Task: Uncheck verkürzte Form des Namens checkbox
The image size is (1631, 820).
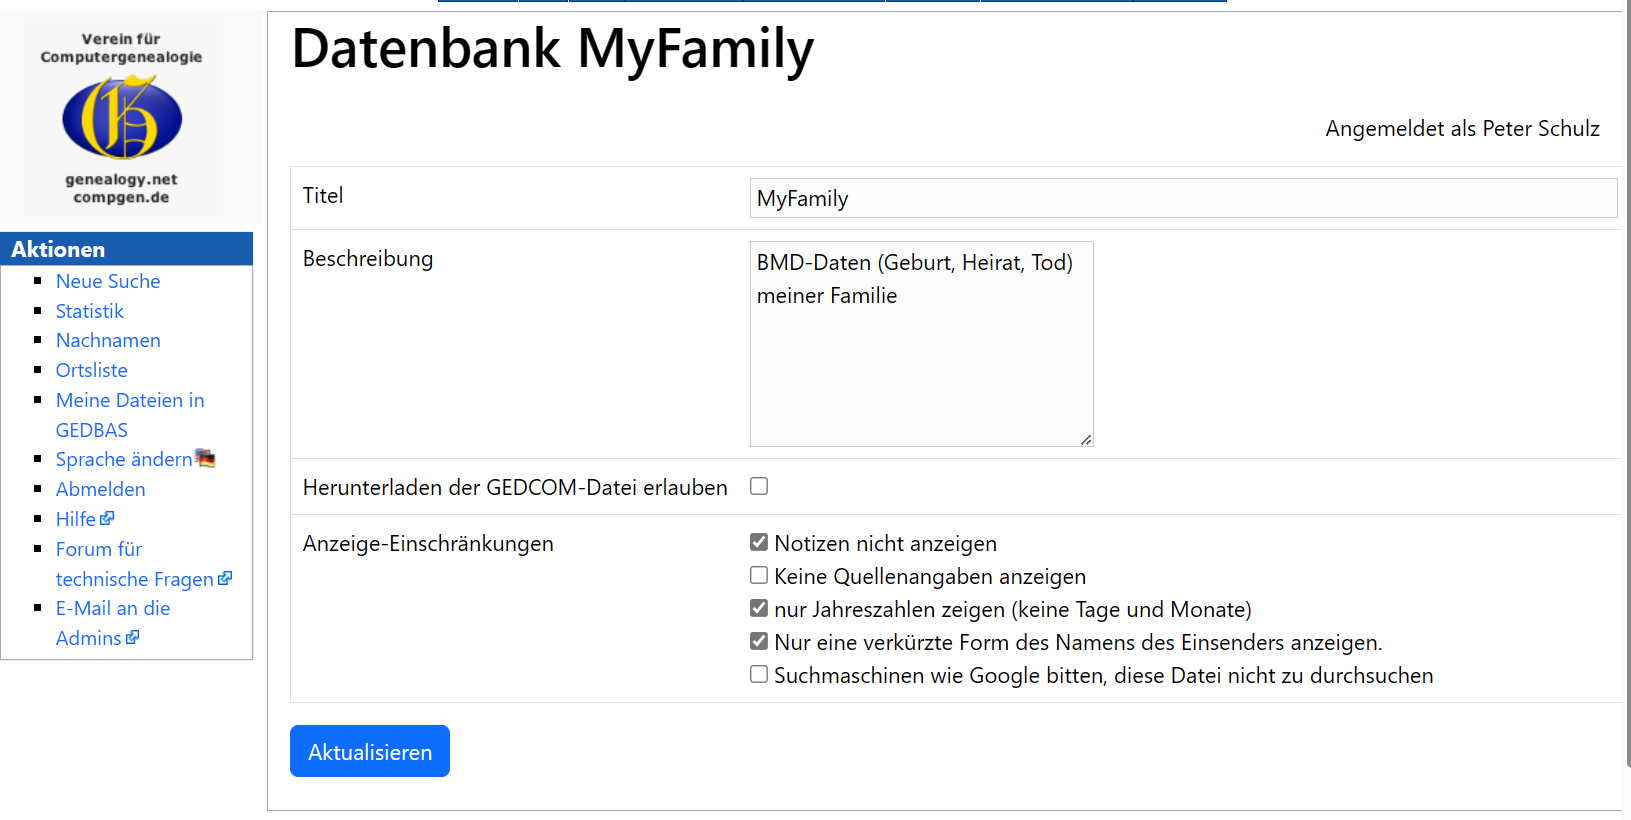Action: (x=759, y=641)
